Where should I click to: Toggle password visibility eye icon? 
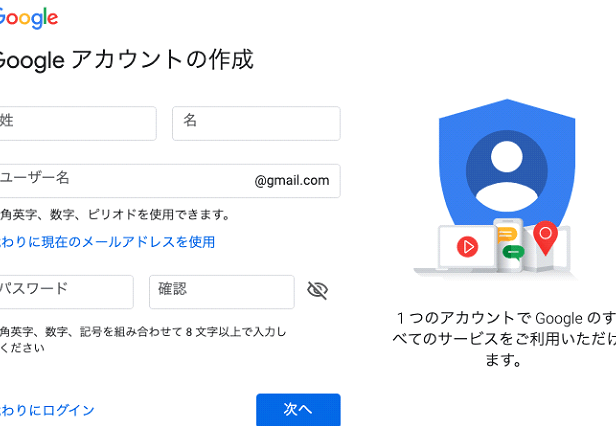click(318, 291)
